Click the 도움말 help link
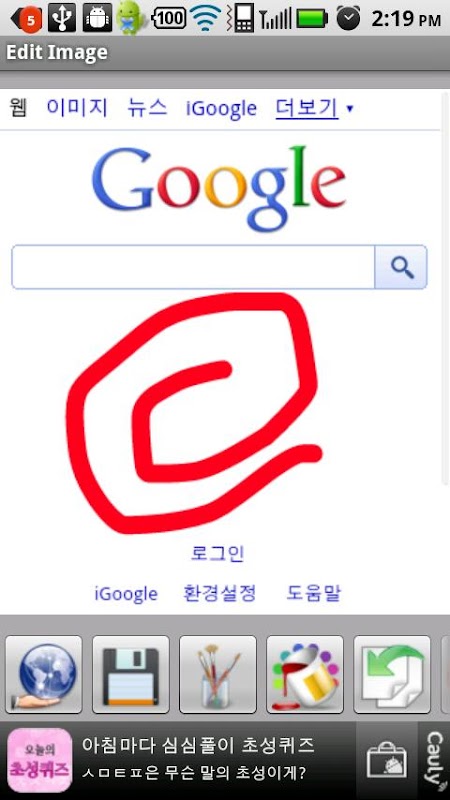This screenshot has height=800, width=450. (313, 593)
